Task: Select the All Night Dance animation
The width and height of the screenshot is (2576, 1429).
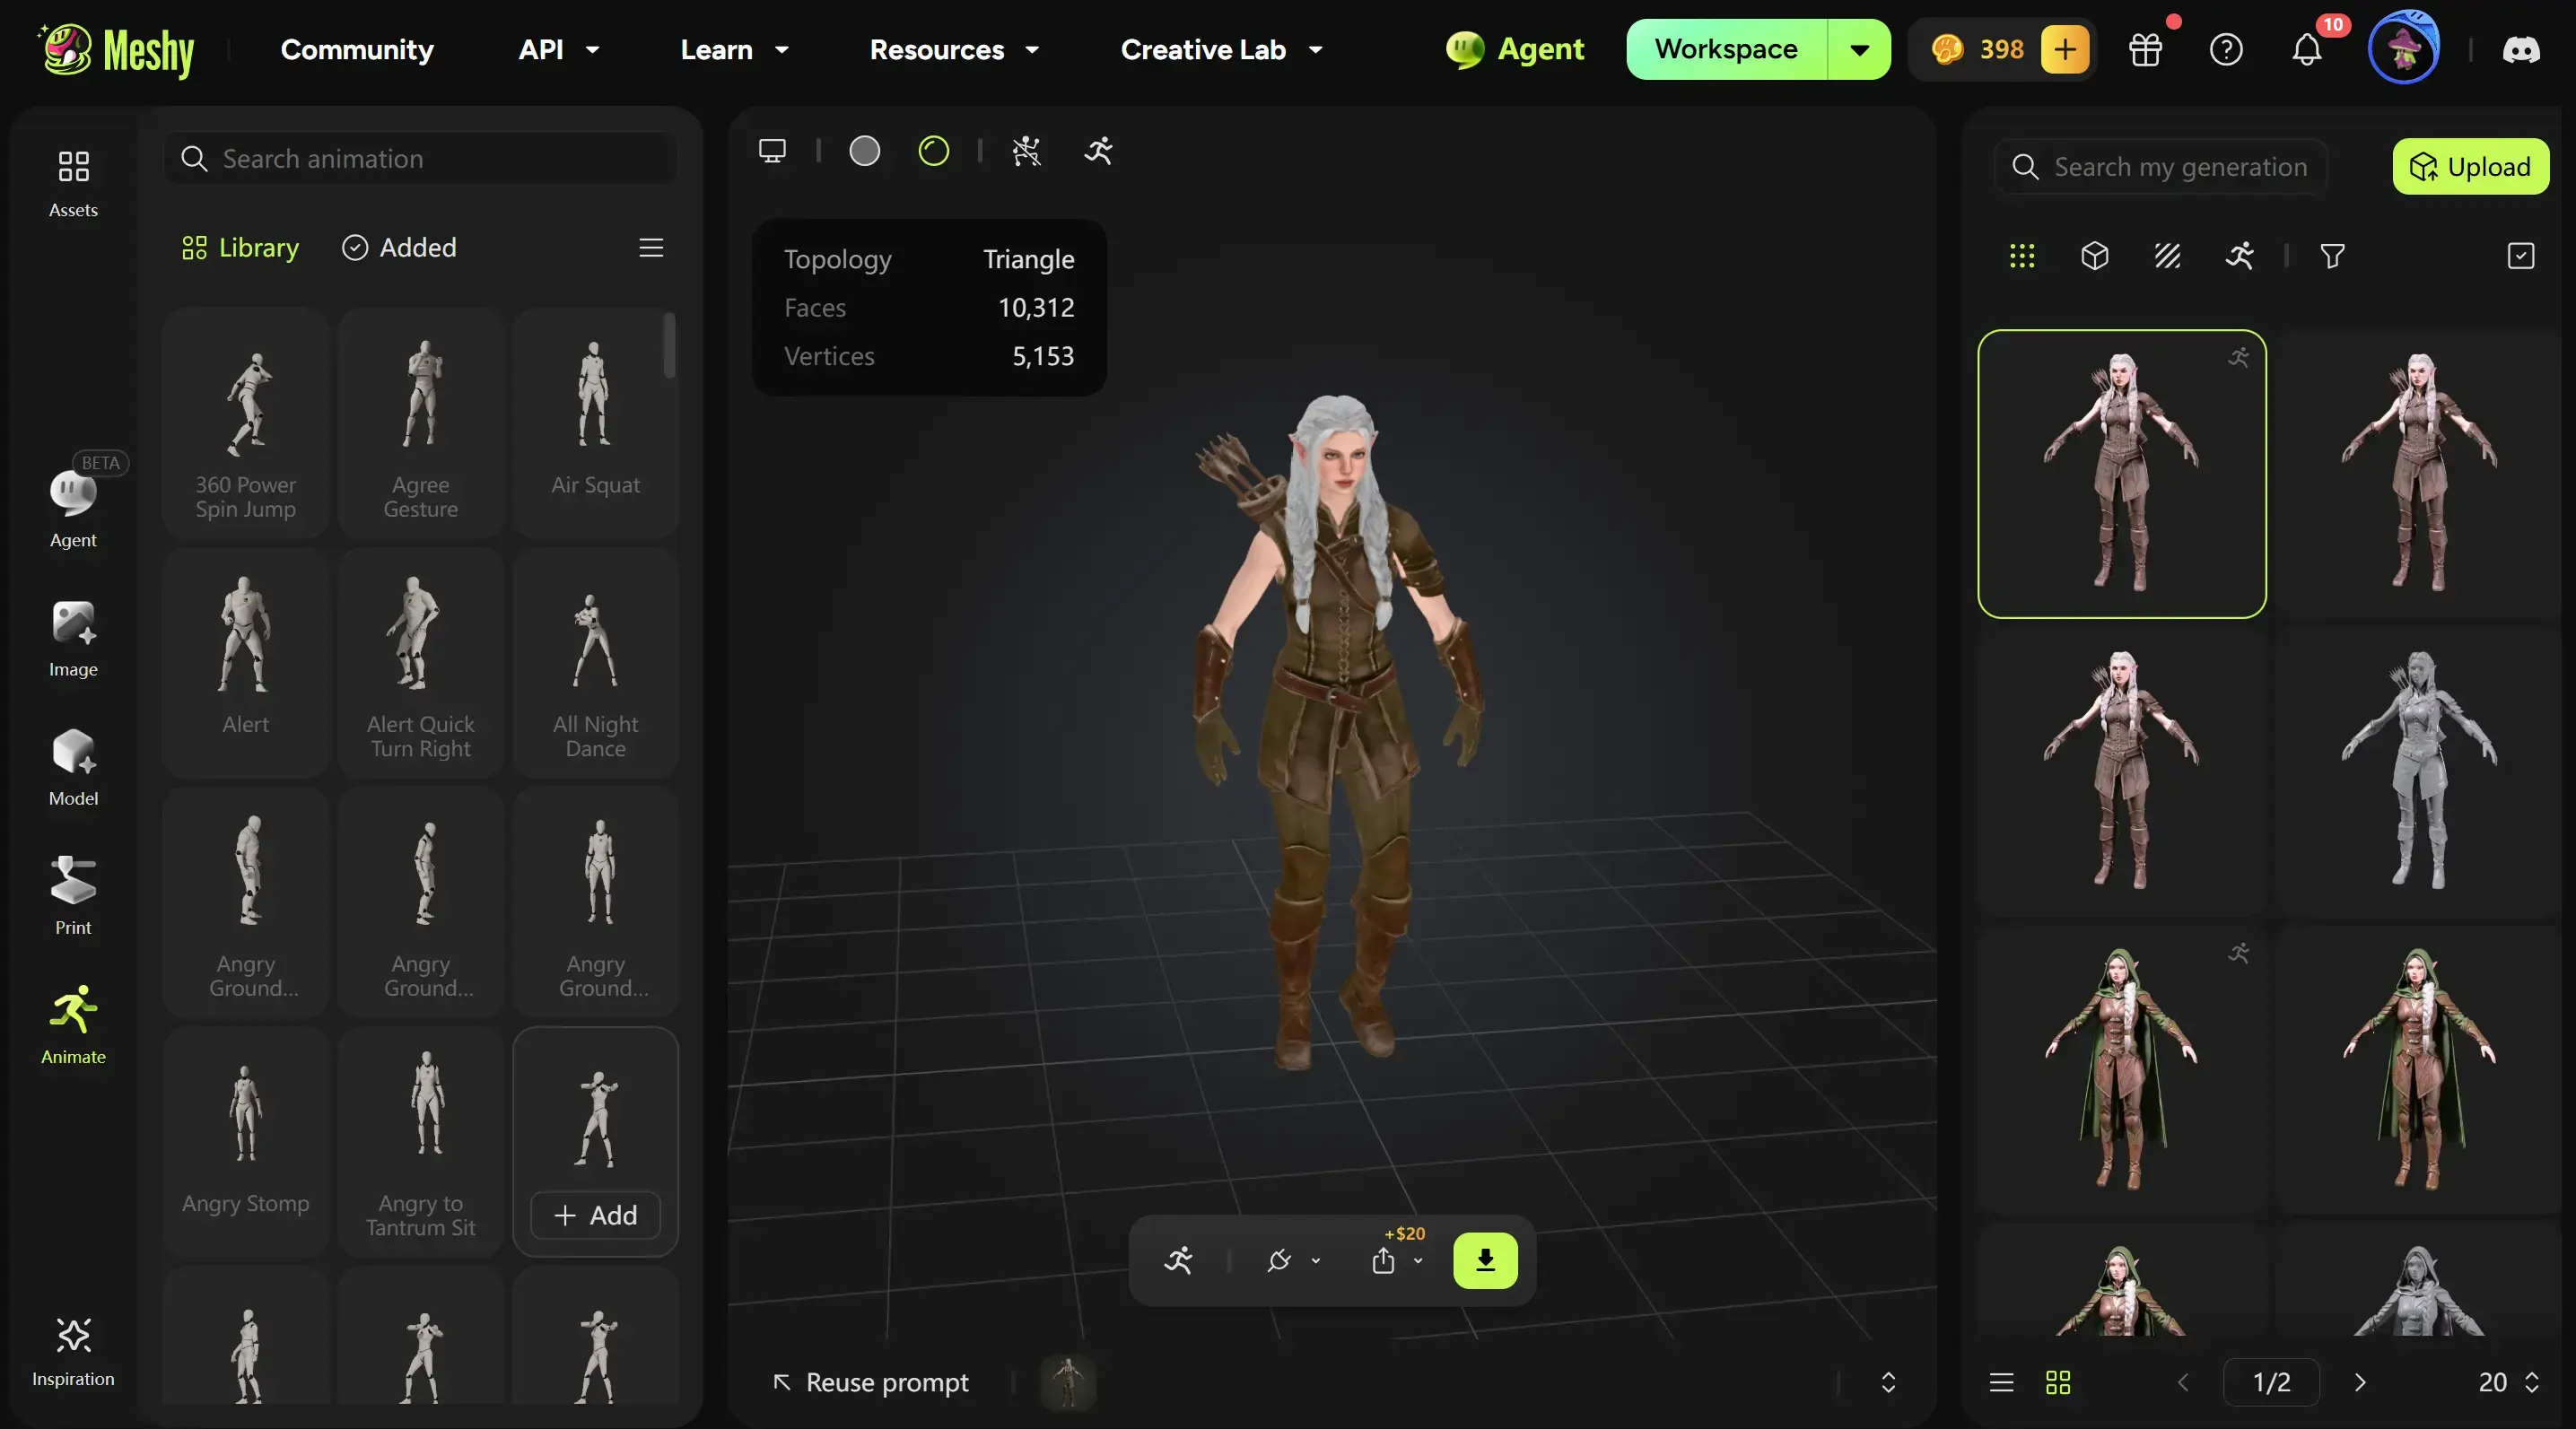Action: (x=595, y=663)
